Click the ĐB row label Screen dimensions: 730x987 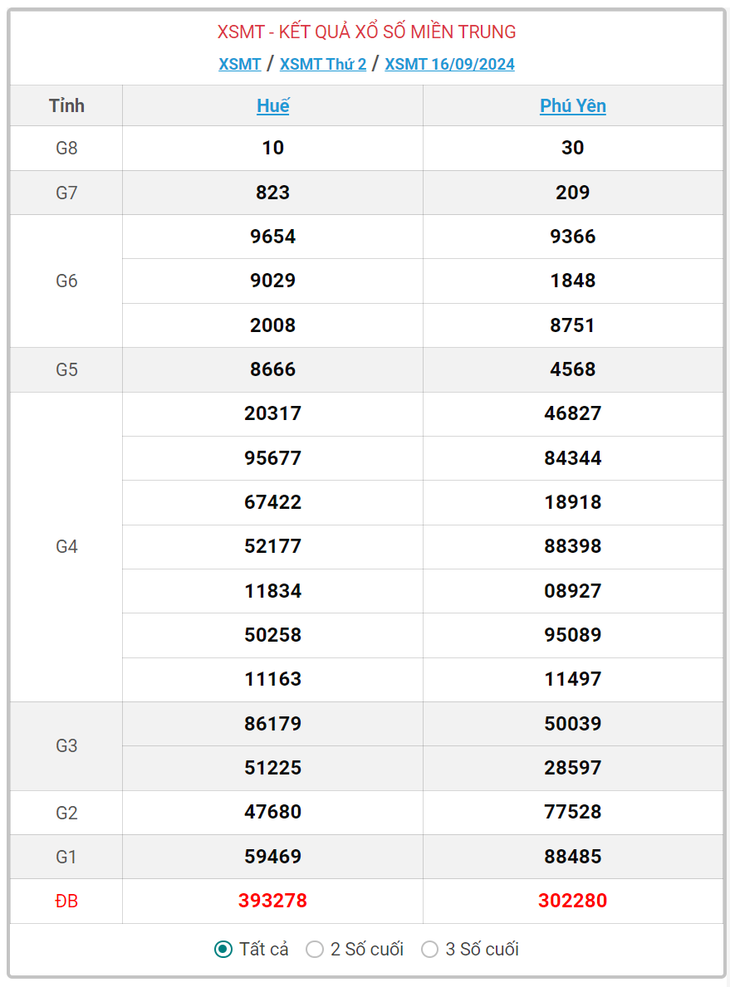pyautogui.click(x=67, y=901)
